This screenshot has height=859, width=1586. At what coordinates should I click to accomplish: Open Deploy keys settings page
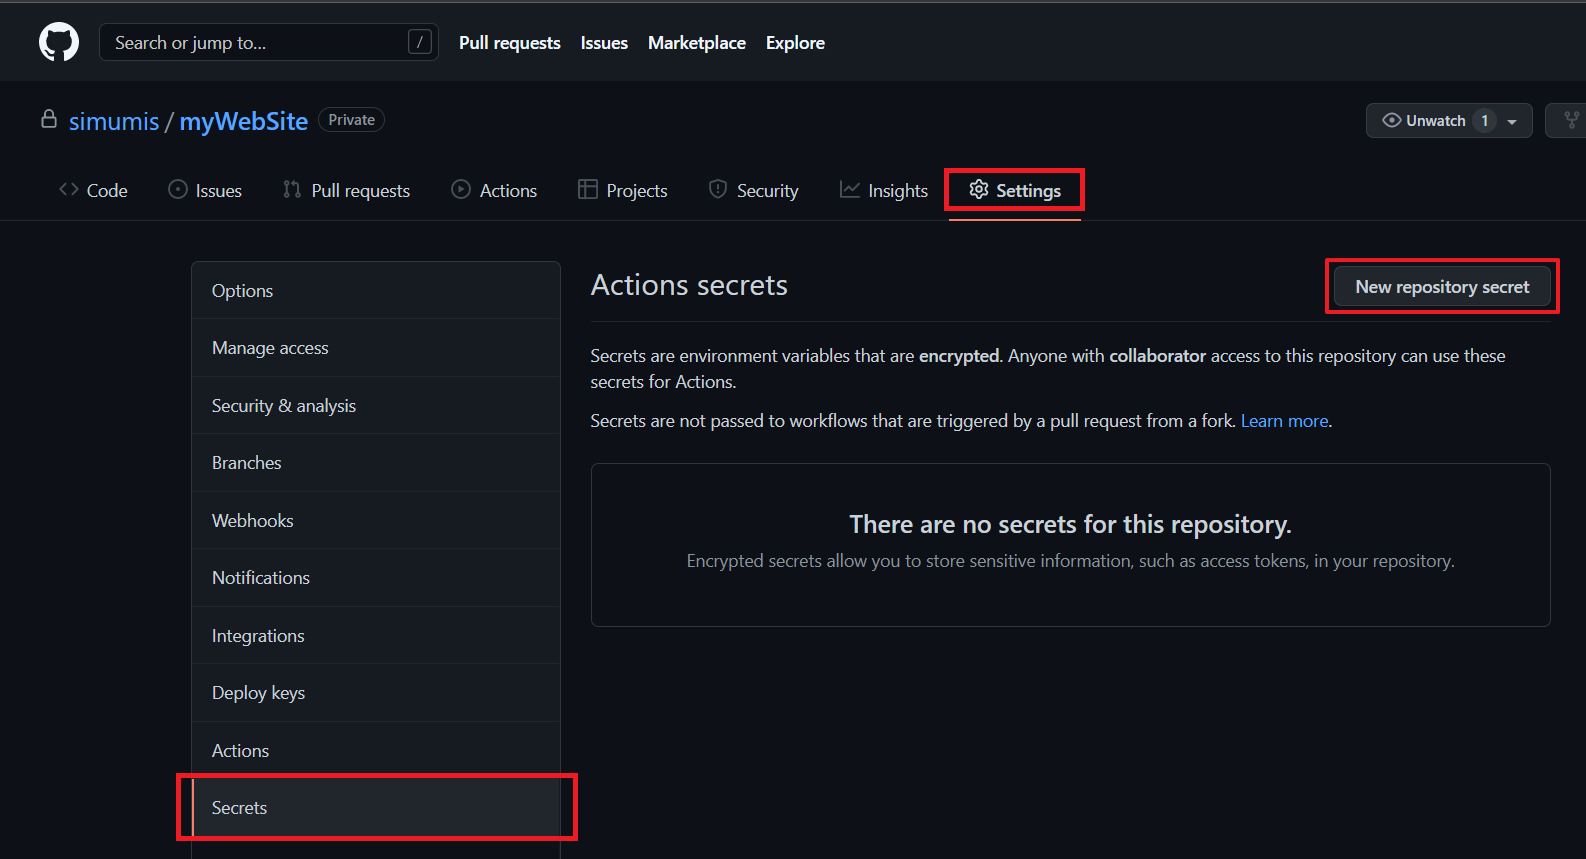[x=258, y=693]
